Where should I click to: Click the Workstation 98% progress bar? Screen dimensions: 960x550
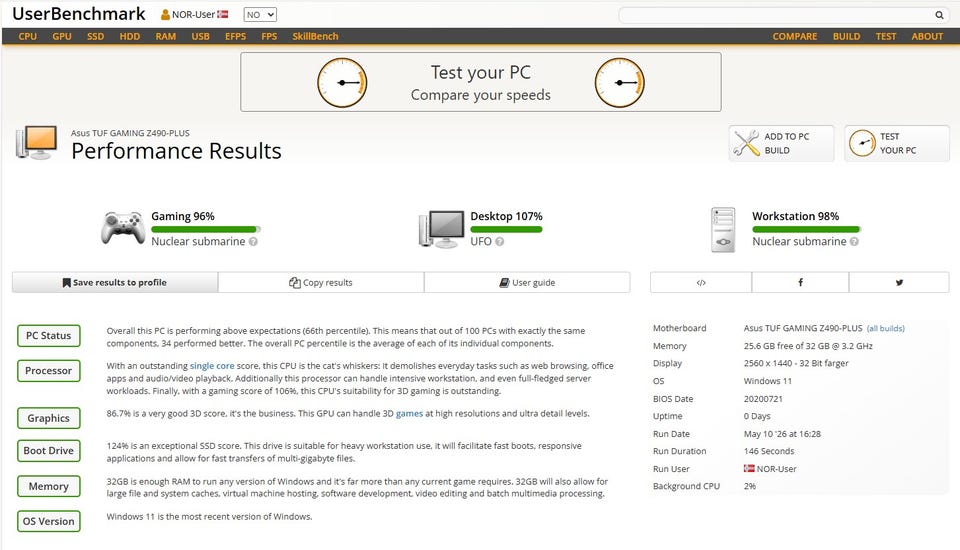pos(806,230)
